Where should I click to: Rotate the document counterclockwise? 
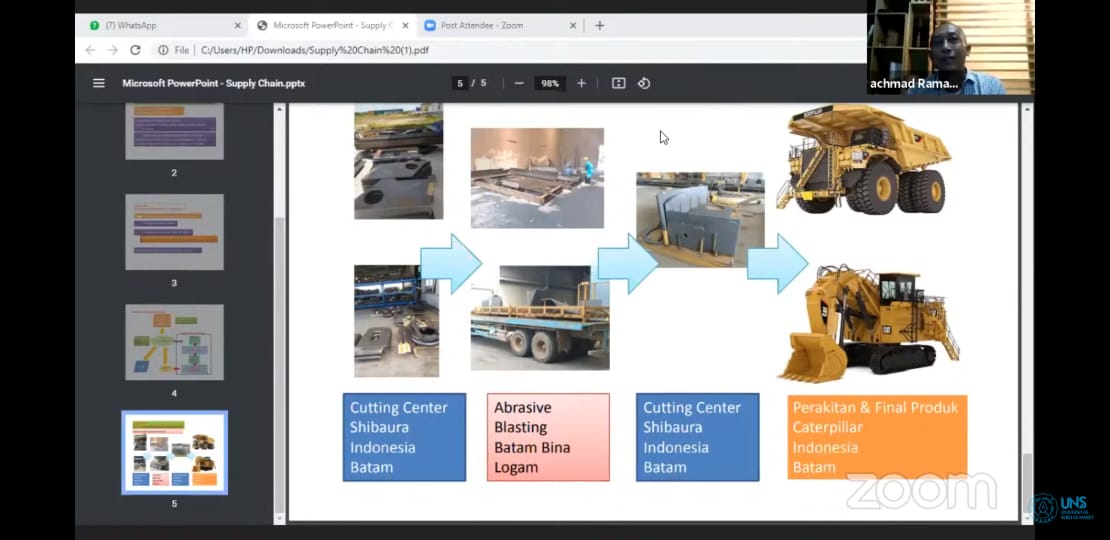pos(643,83)
